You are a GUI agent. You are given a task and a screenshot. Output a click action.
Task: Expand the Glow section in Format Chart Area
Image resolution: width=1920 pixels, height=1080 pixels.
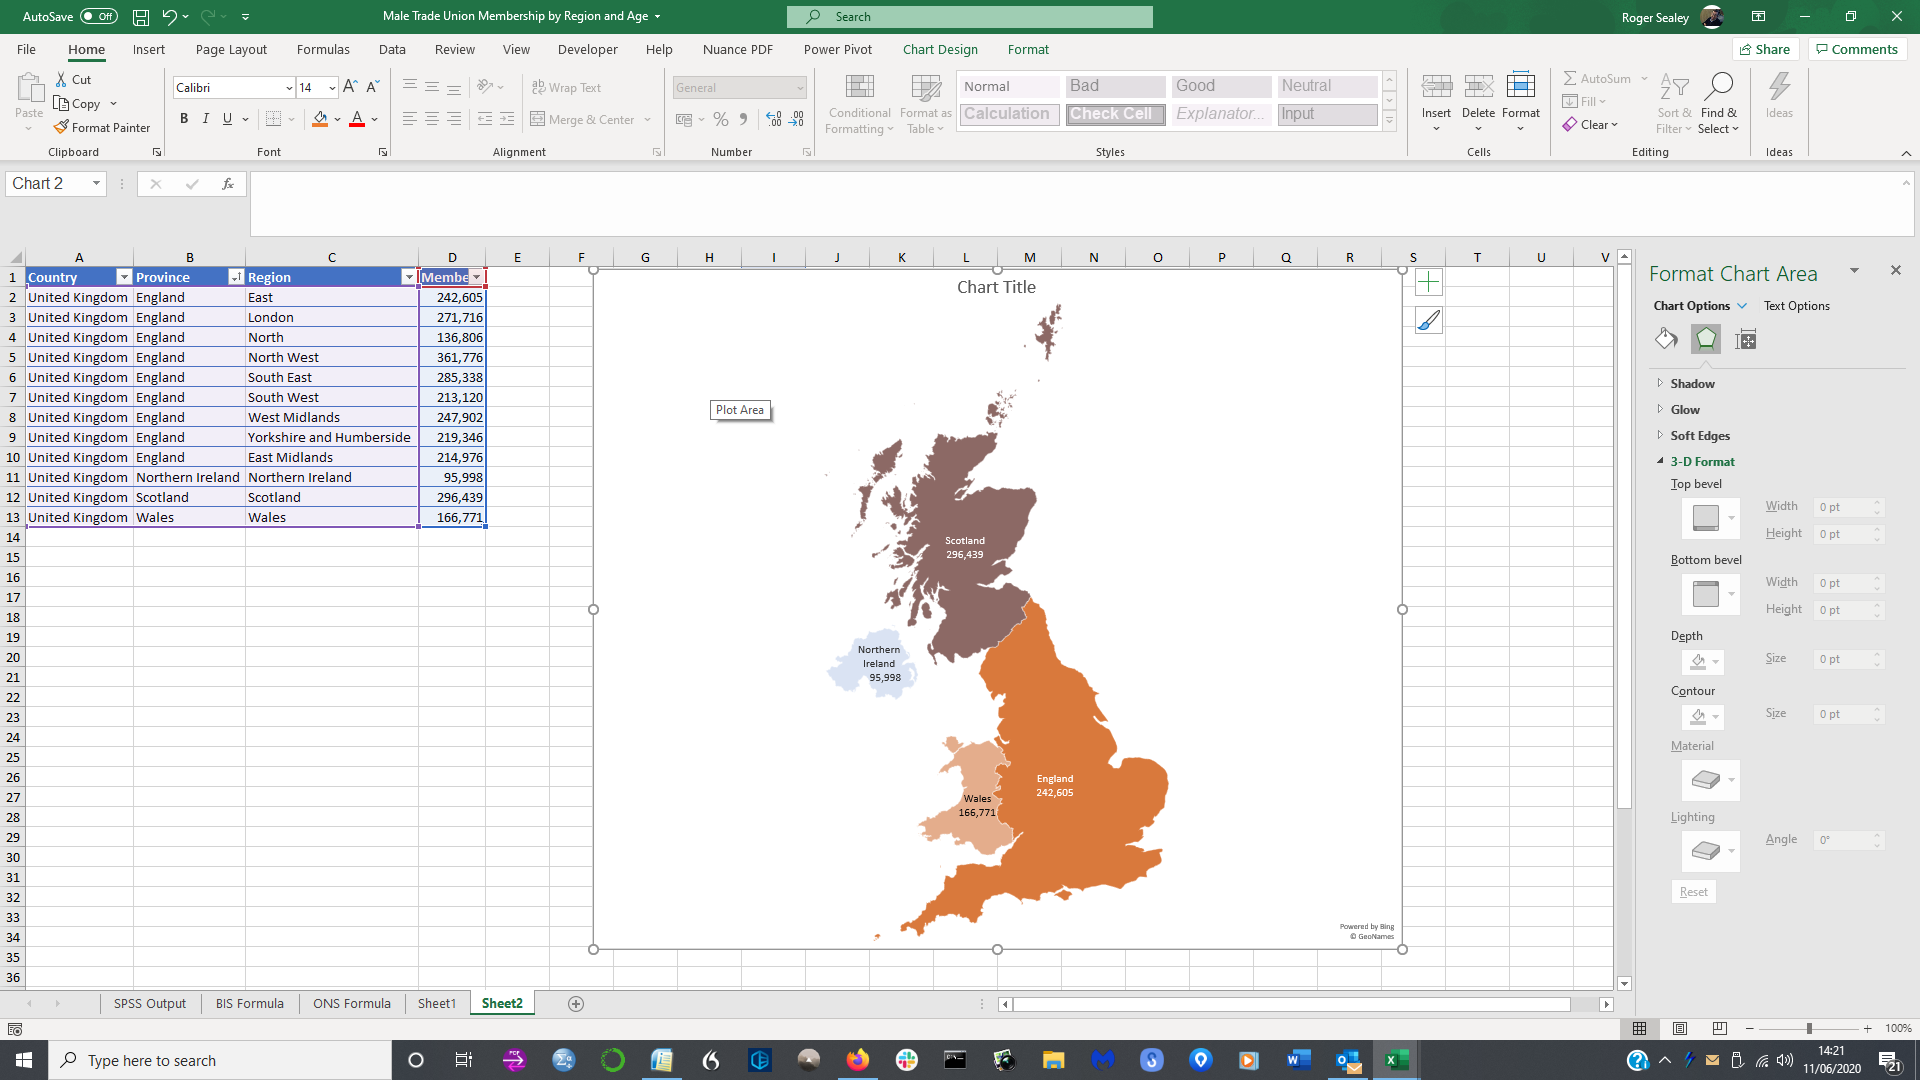coord(1662,409)
